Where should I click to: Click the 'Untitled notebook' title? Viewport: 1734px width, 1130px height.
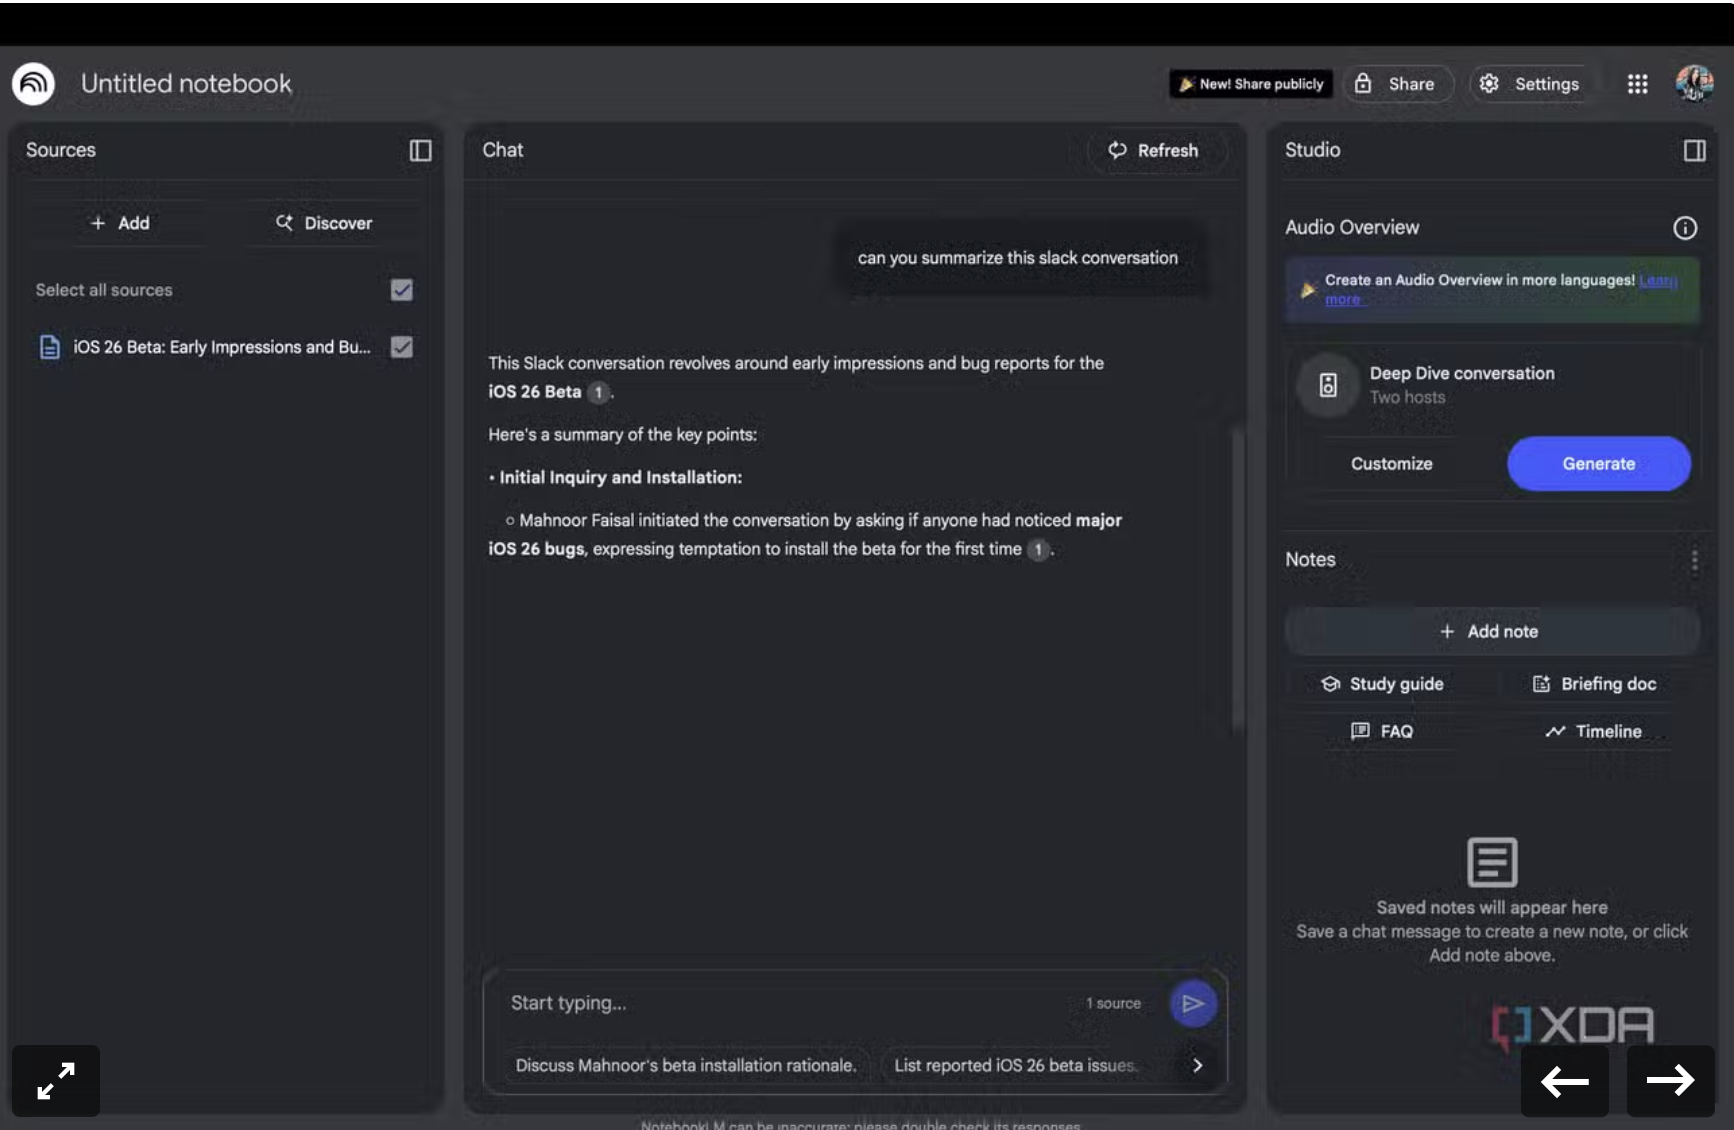tap(186, 84)
